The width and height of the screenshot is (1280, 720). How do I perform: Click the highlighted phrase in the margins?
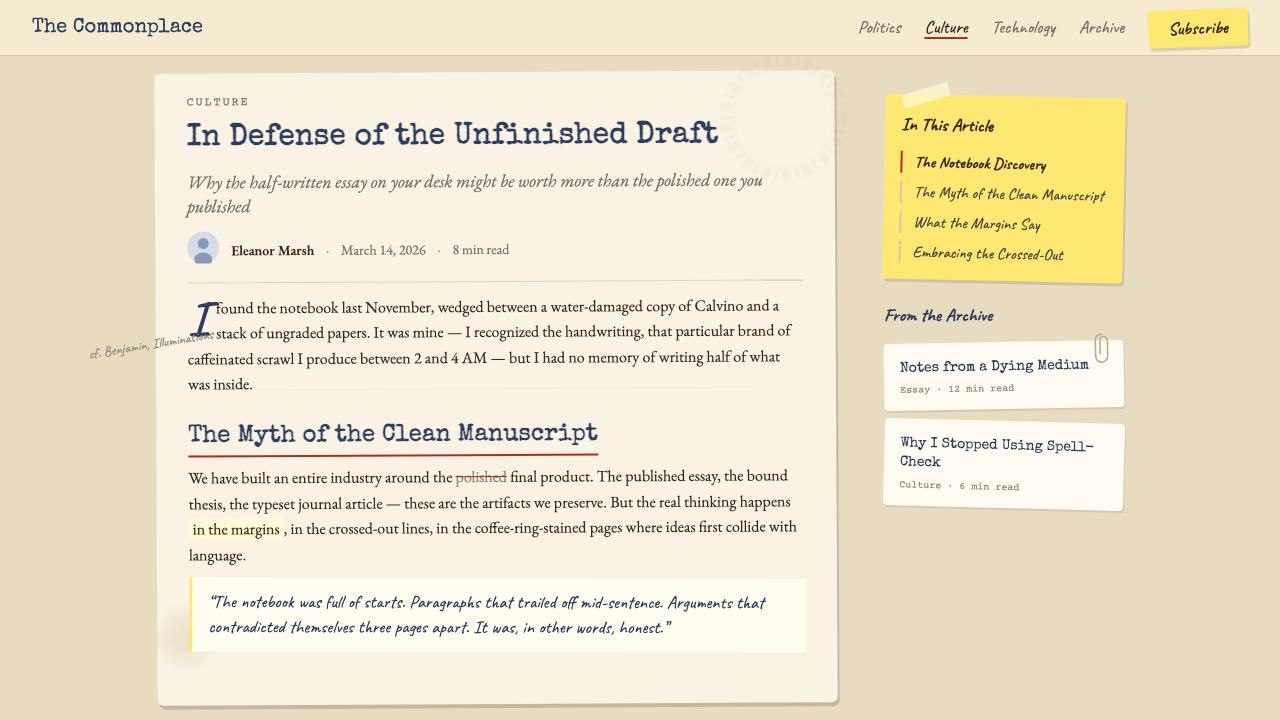pos(236,529)
